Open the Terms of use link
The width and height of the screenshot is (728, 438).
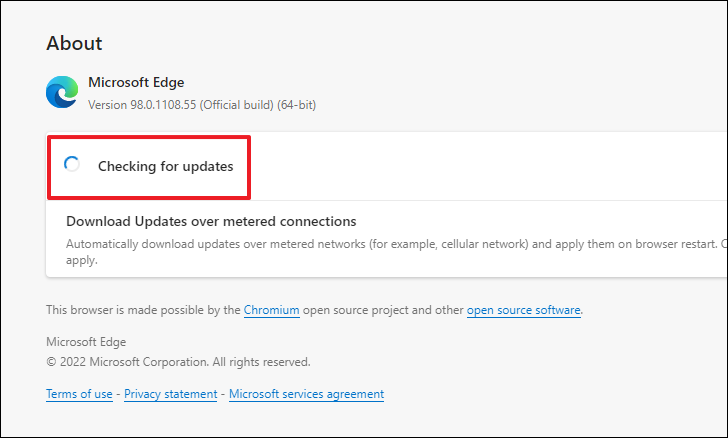click(79, 394)
